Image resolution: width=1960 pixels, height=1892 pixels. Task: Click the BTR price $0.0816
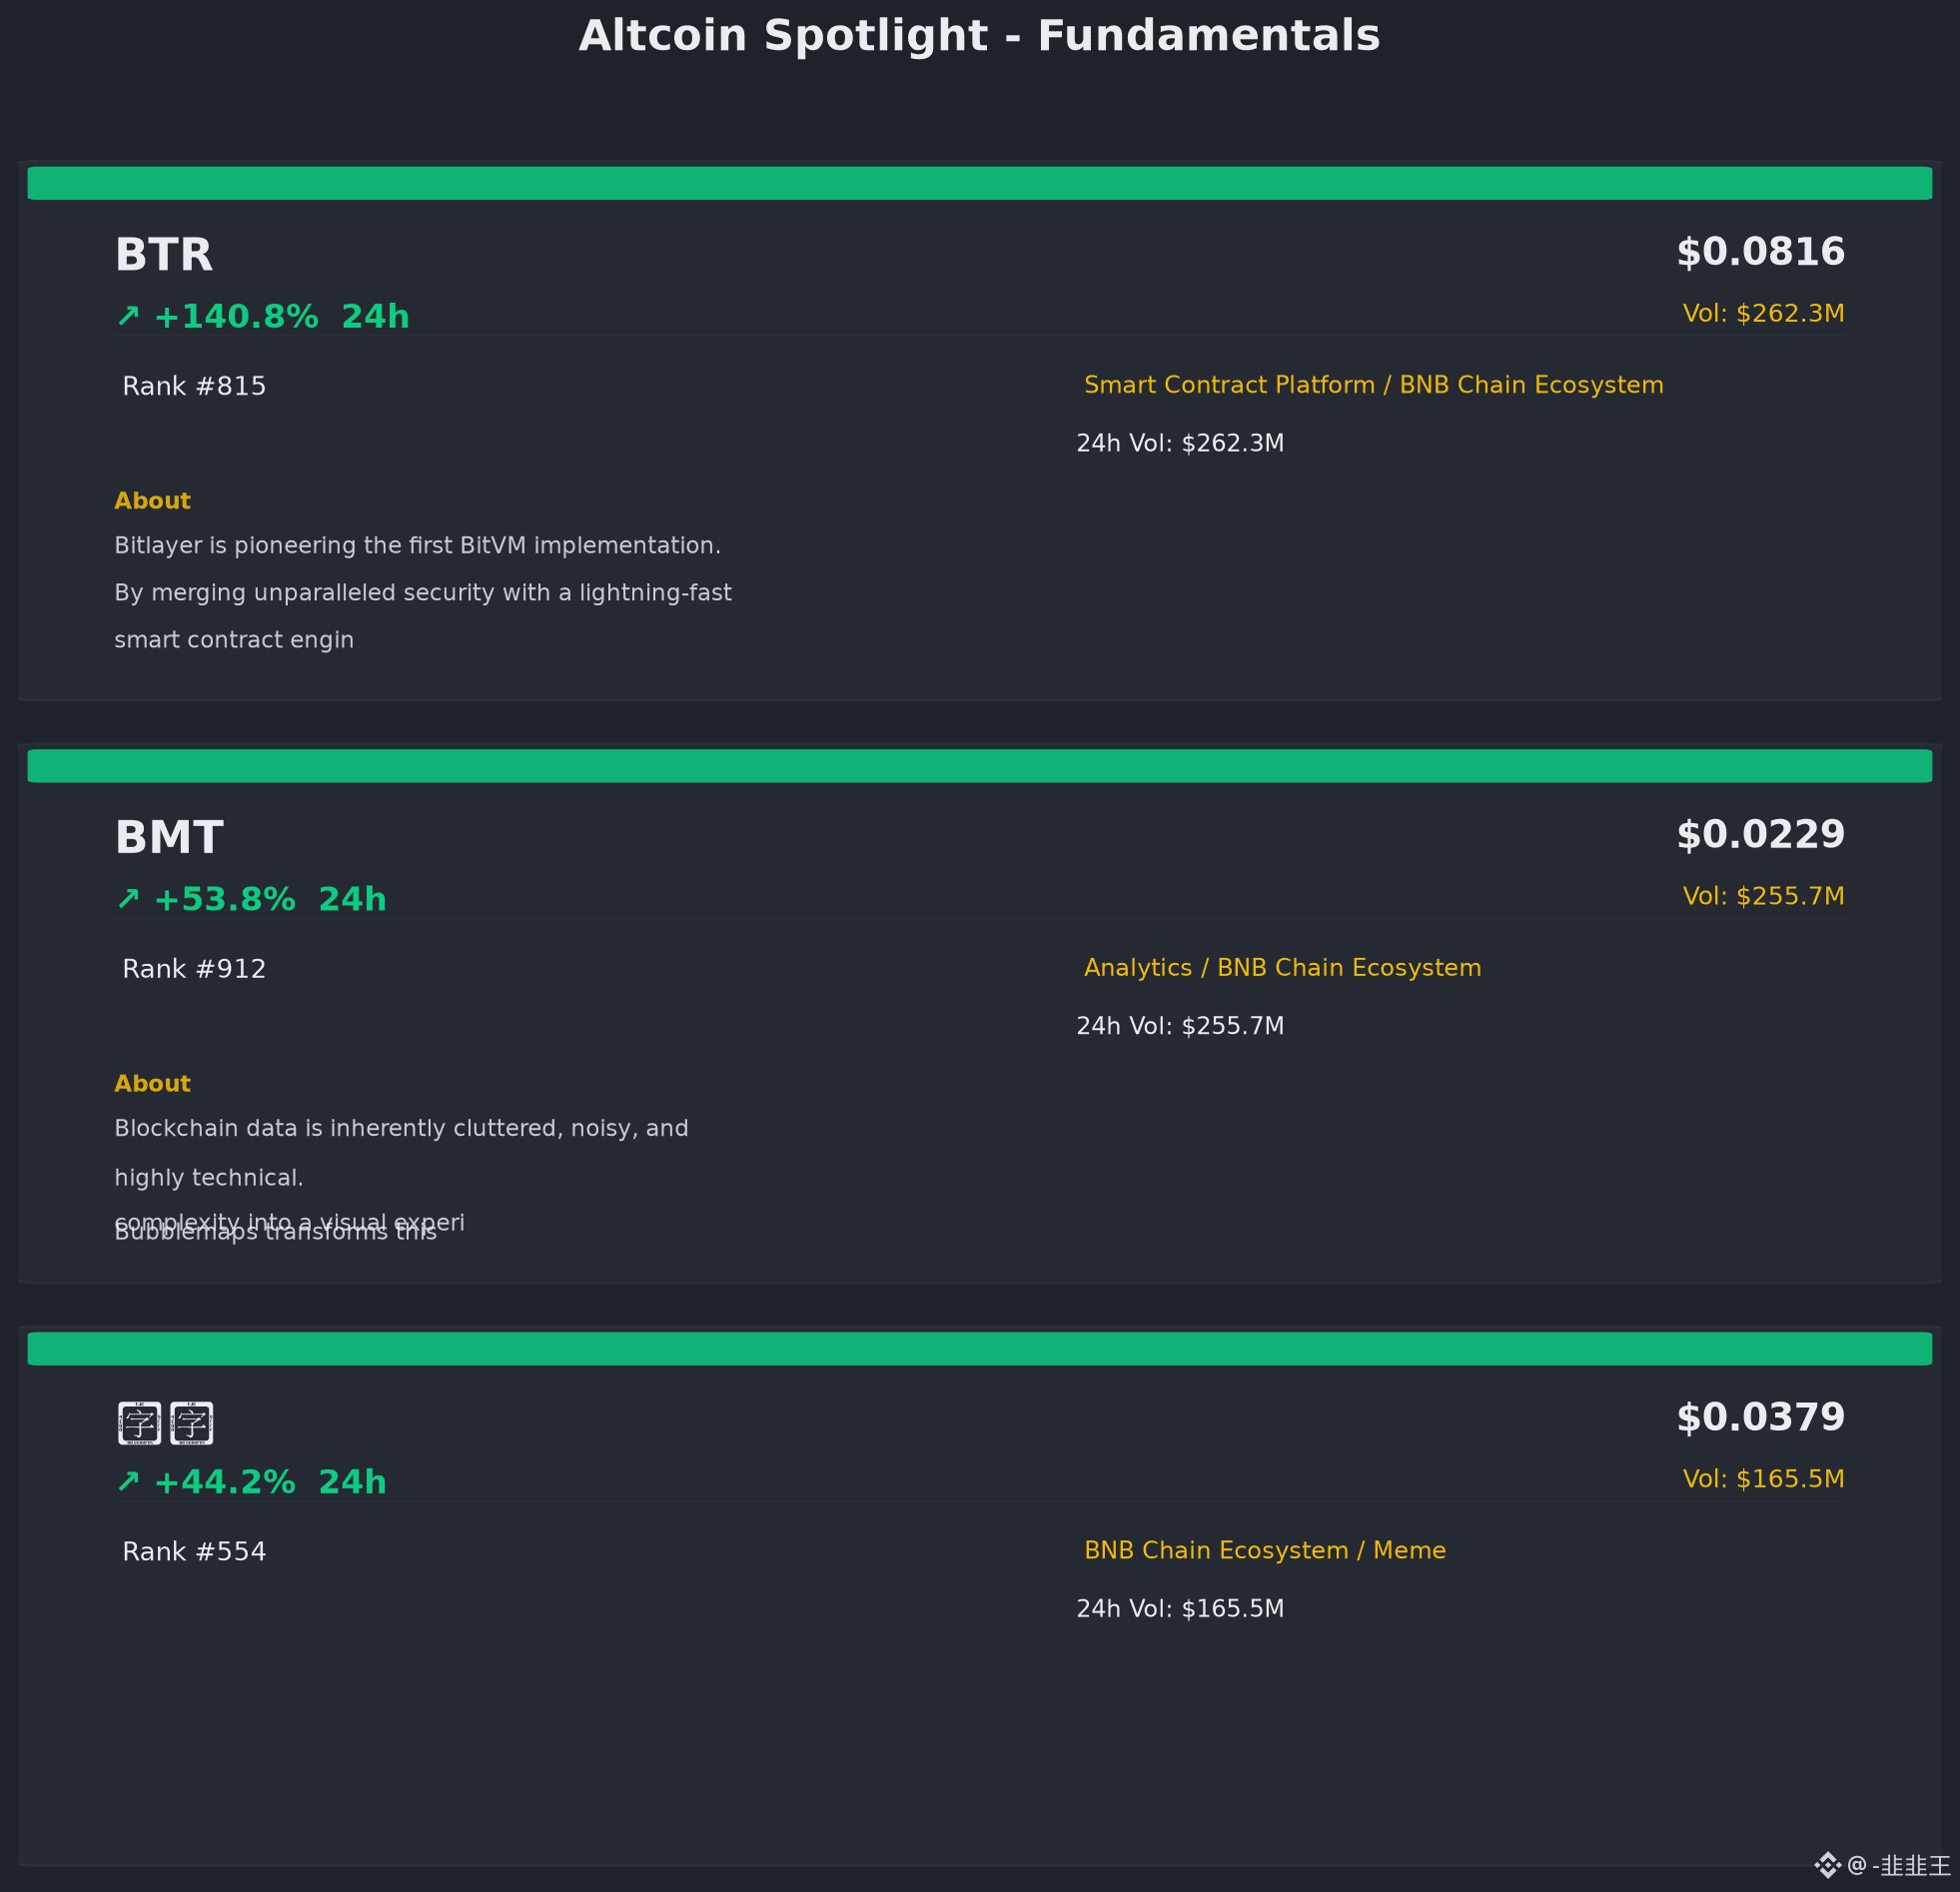1761,252
